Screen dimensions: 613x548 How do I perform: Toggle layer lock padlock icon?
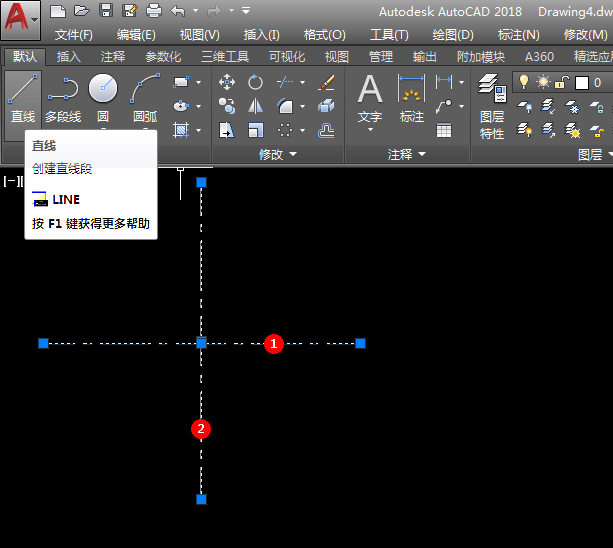[562, 82]
